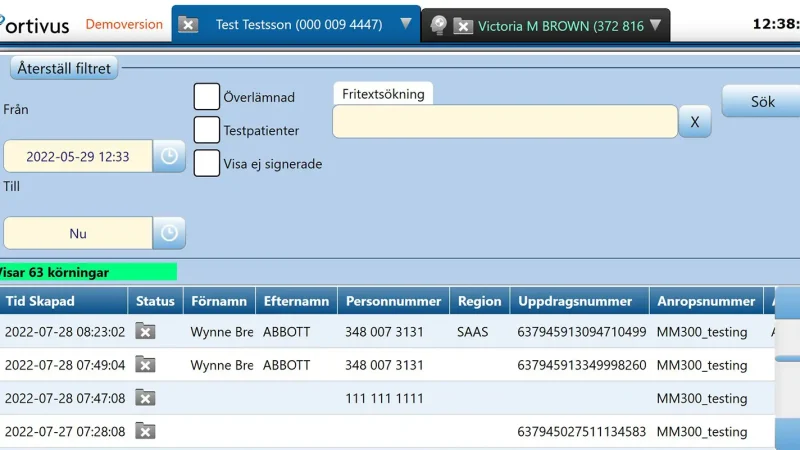Select the Test Testsson patient tab

coord(298,24)
